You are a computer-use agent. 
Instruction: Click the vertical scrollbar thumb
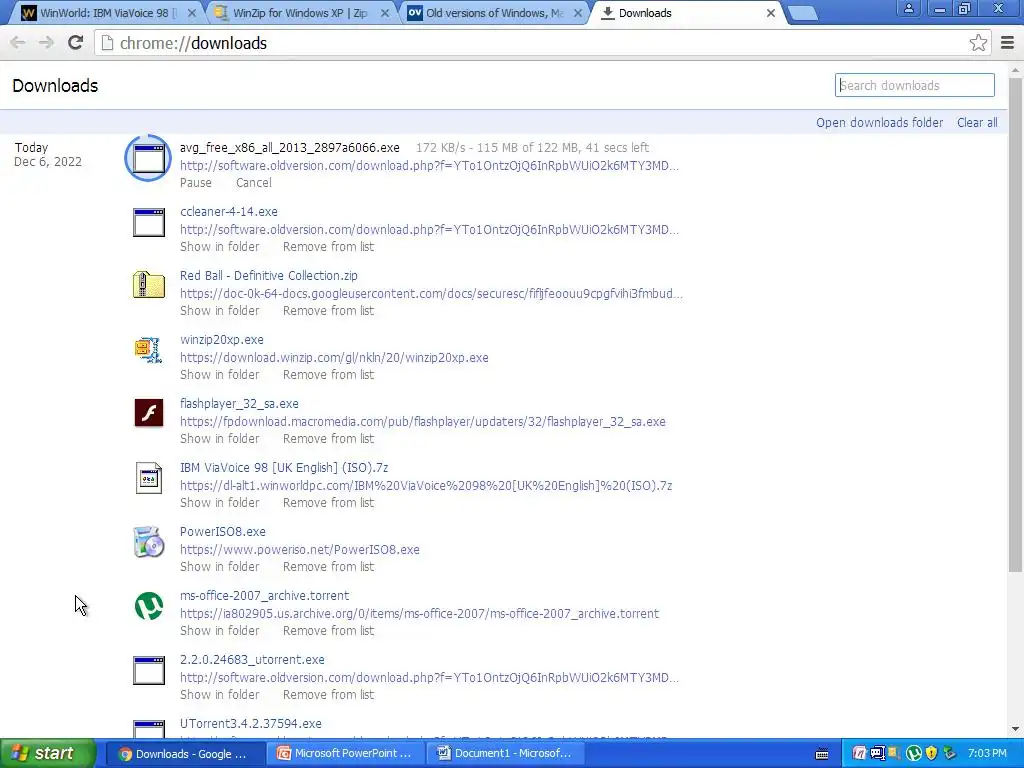click(1015, 325)
